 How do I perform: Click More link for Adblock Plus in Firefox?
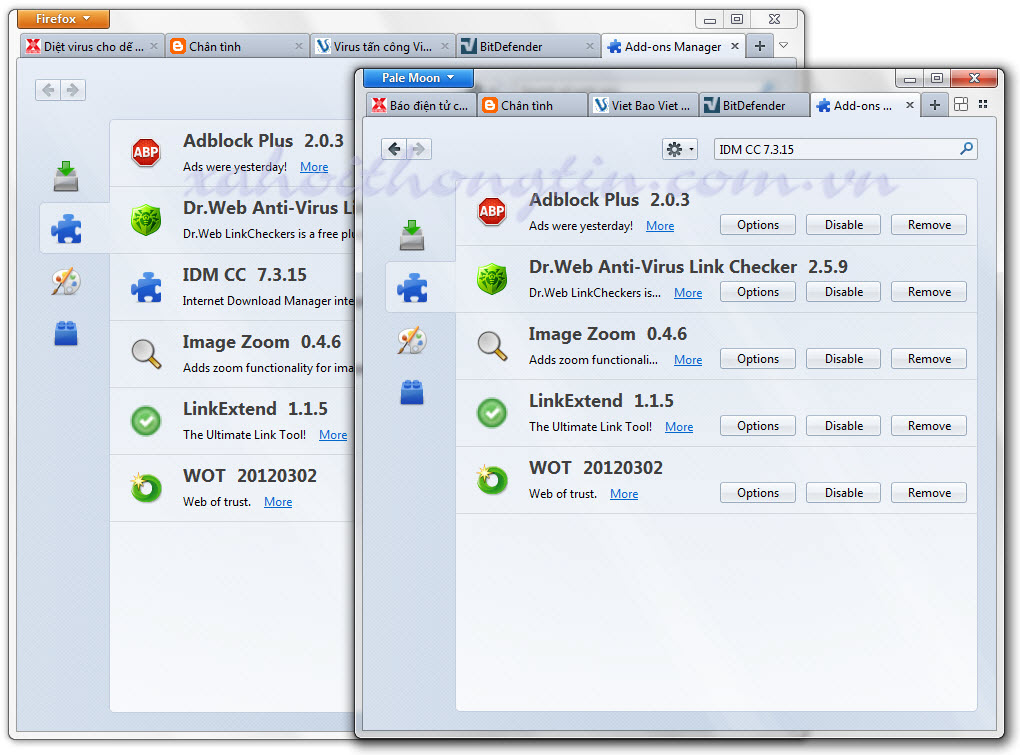[x=314, y=166]
